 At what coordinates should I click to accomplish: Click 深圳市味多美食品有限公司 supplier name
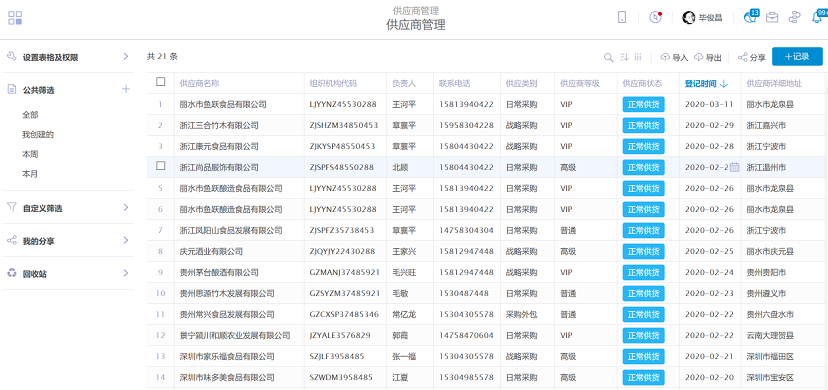pos(227,378)
